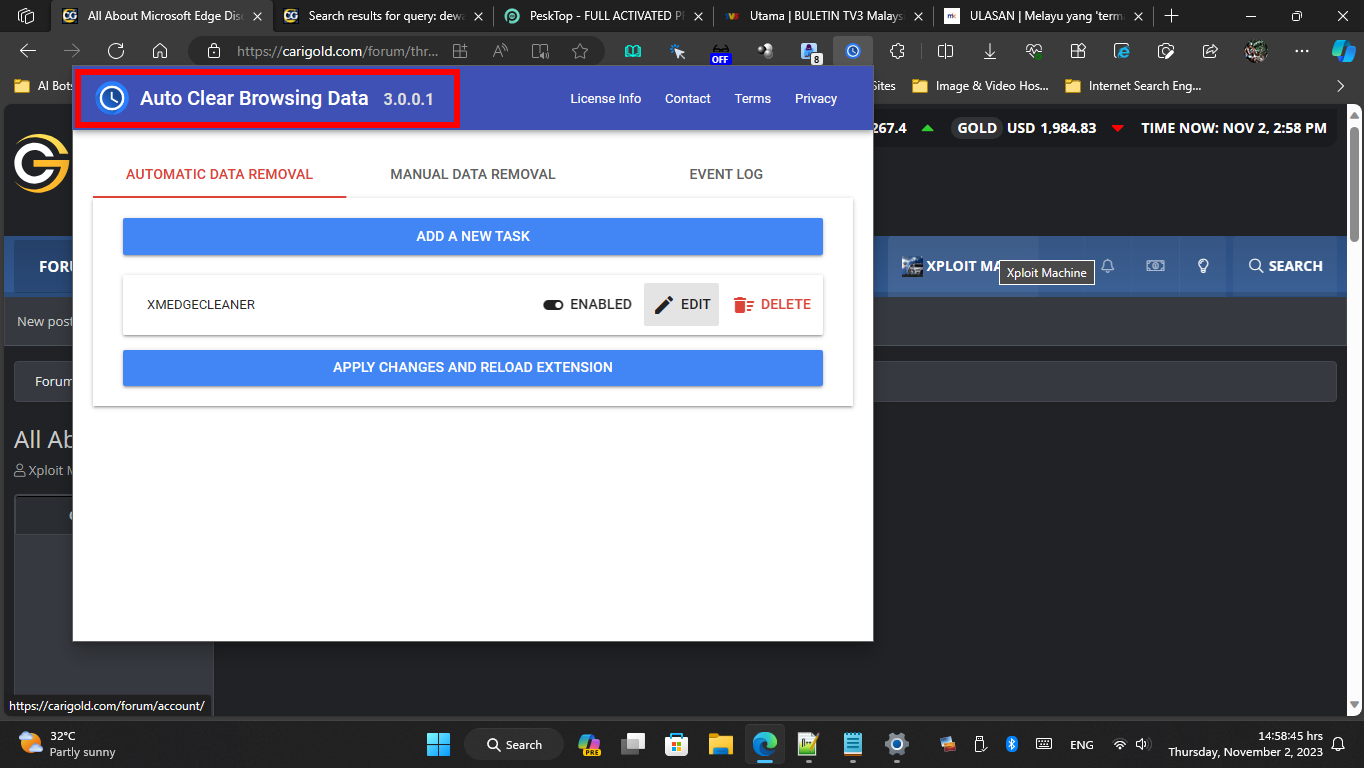Screen dimensions: 1364x768
Task: Refresh the current page
Action: 116,51
